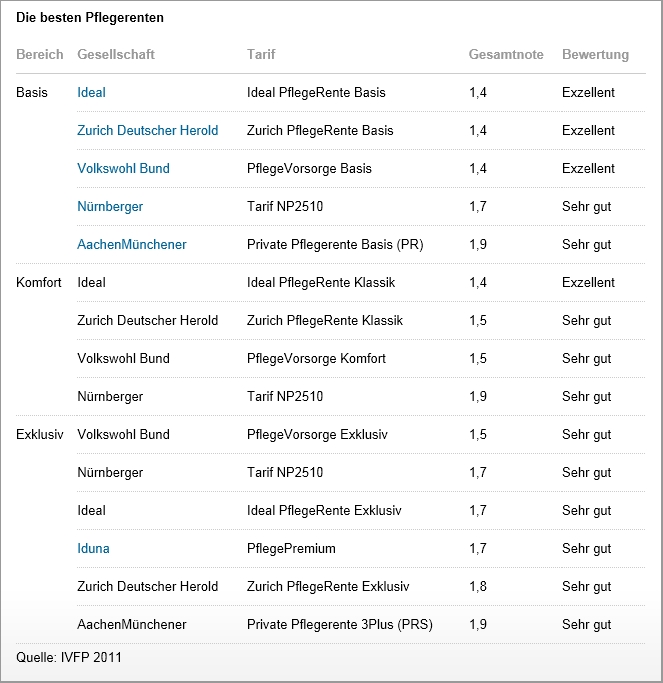Open the Iduna link
Screen dimensions: 663x683
pos(93,548)
